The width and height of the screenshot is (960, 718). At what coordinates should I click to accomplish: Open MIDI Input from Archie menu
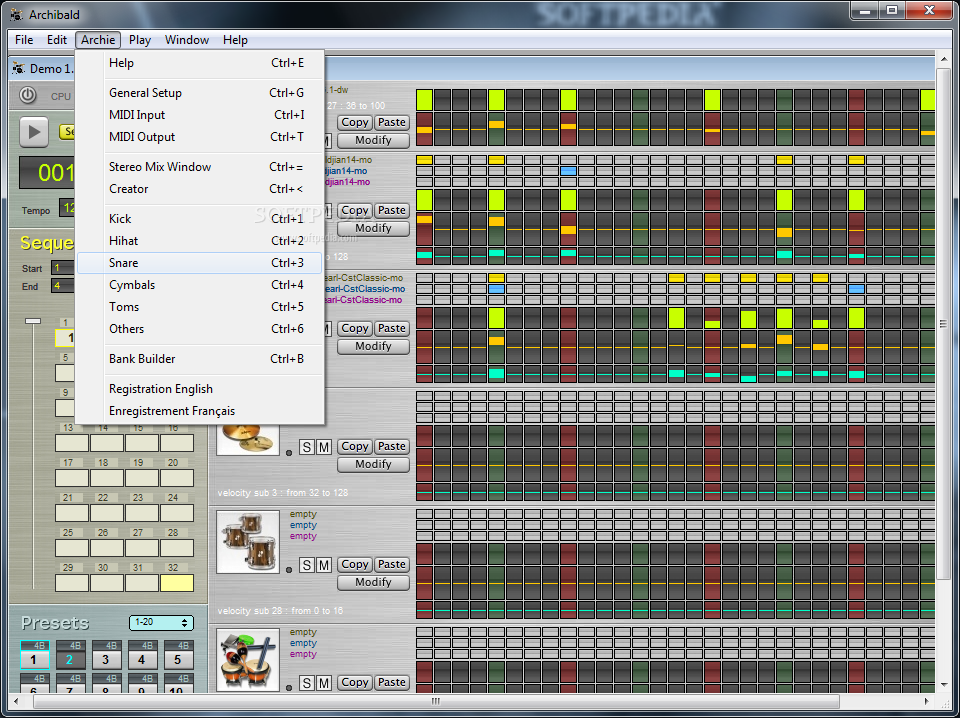[199, 115]
